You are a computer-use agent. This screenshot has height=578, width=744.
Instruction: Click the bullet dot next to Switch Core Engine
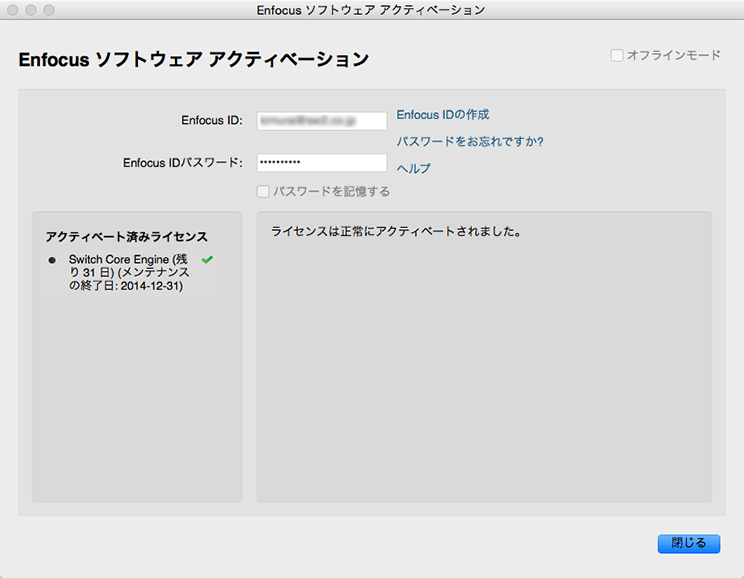(52, 260)
